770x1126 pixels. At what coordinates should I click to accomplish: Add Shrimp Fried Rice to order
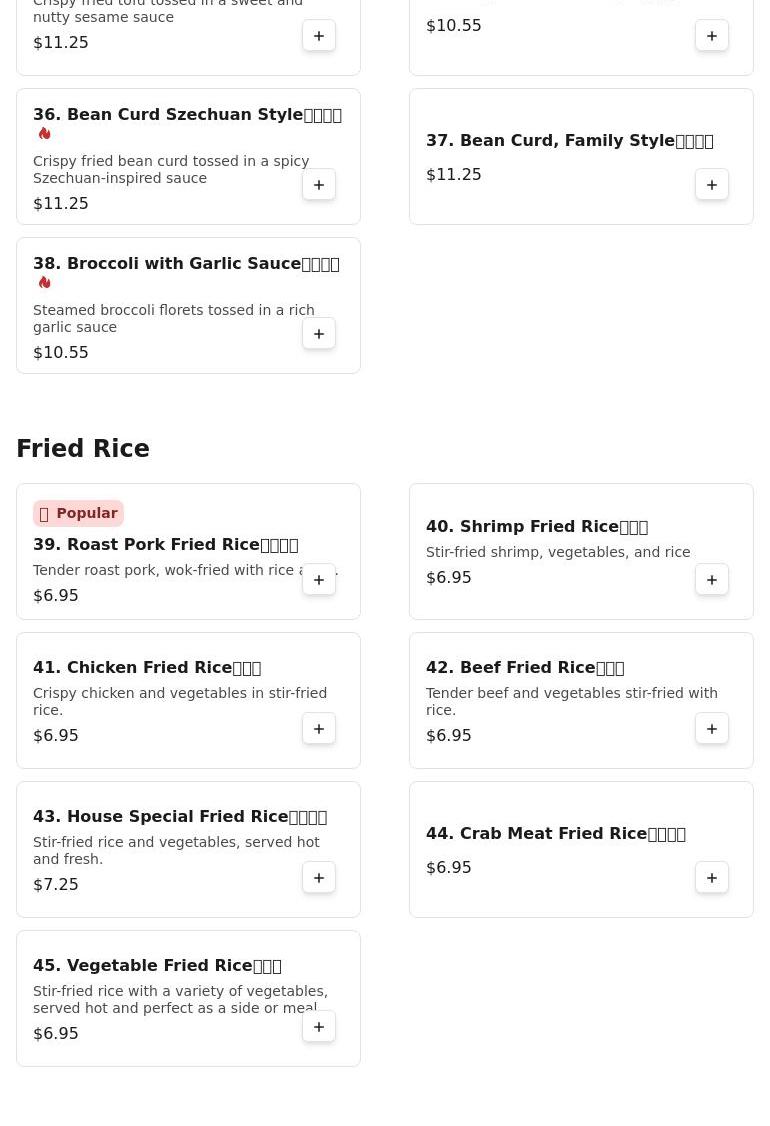[712, 580]
